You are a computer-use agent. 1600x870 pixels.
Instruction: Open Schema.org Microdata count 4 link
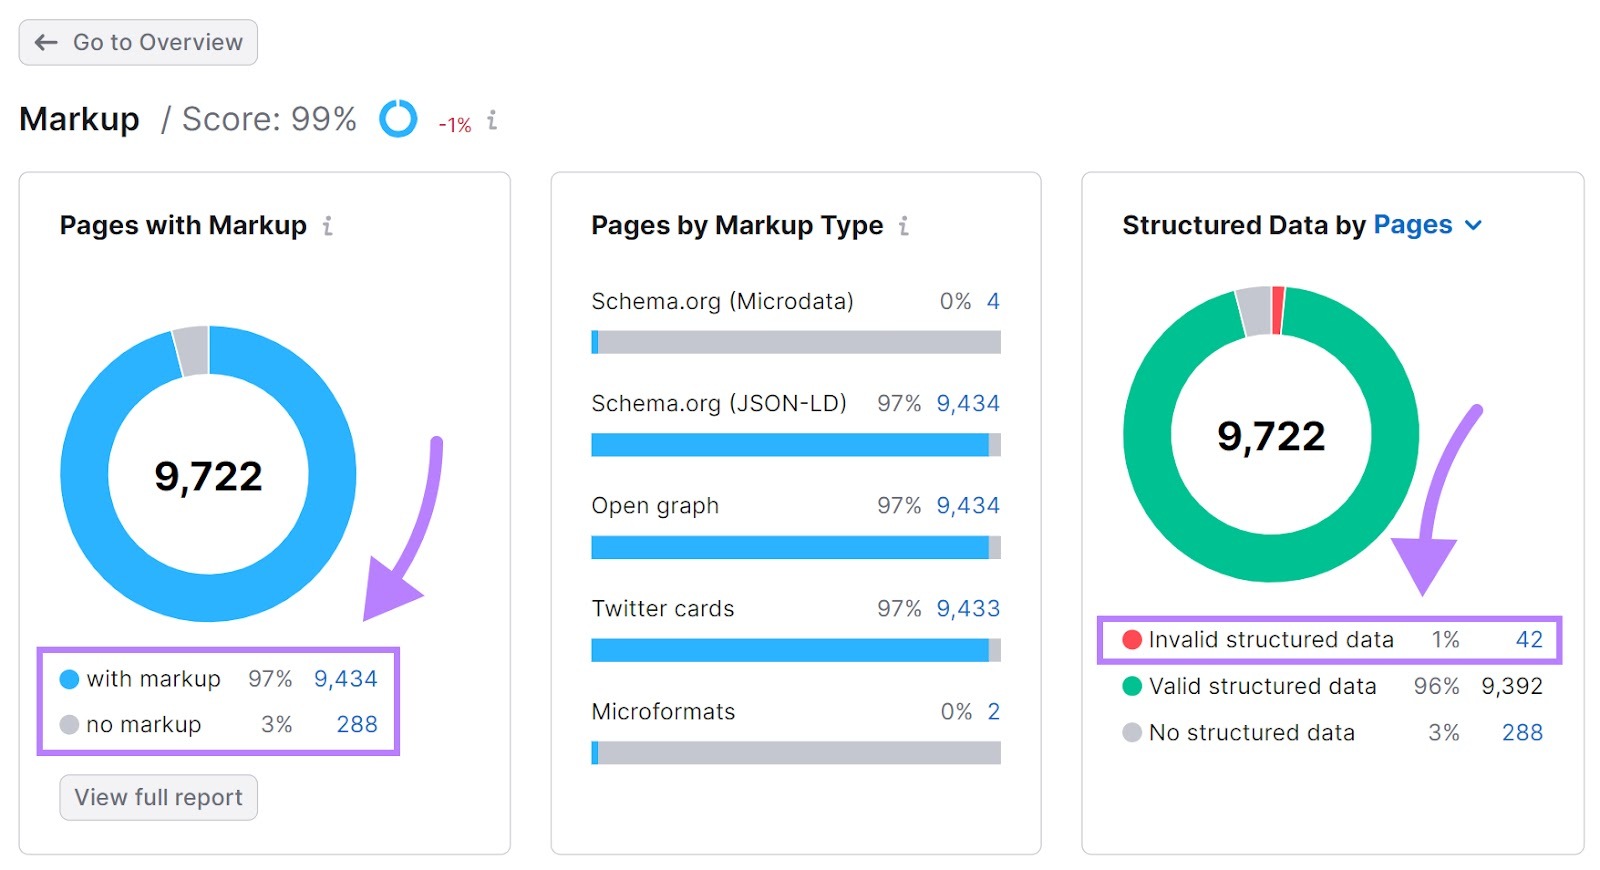[993, 301]
